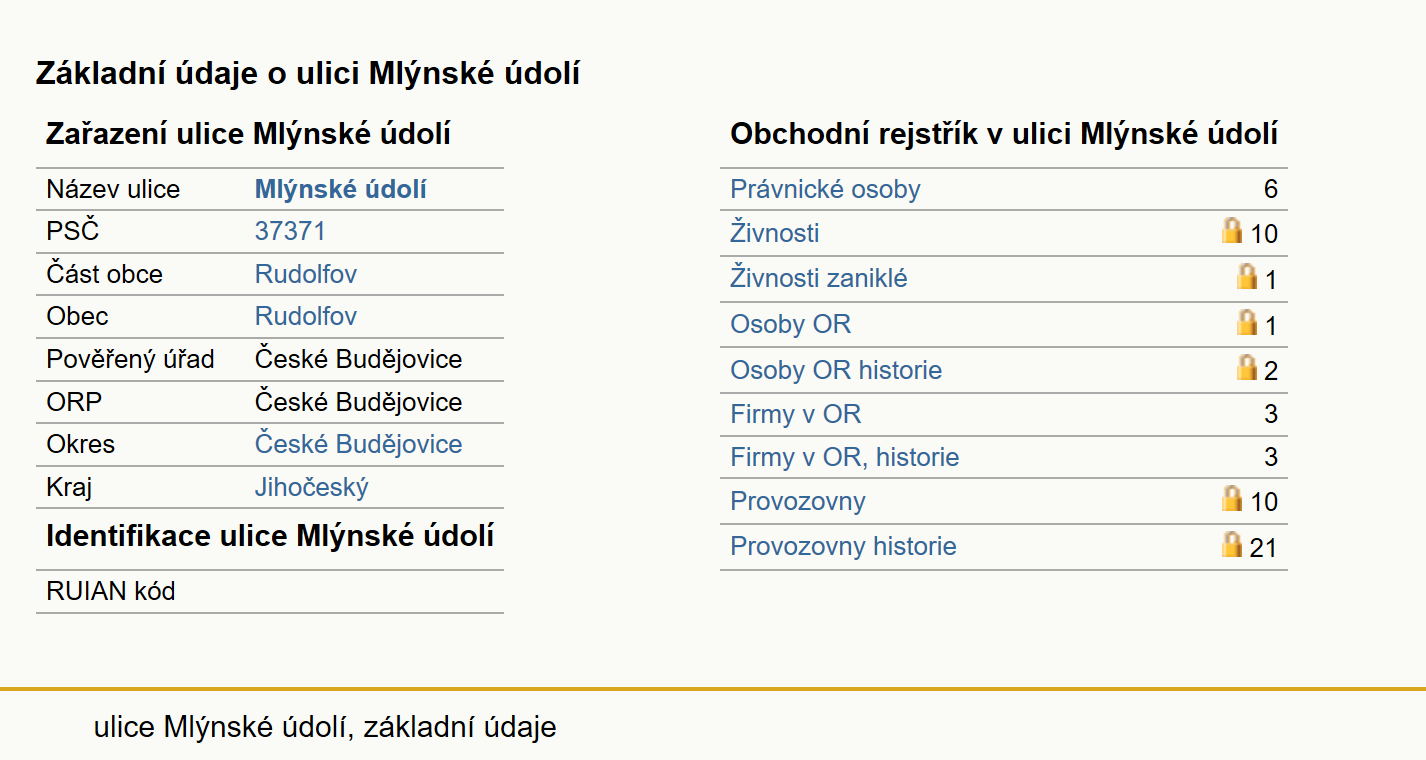Click the lock icon in Provozovny row
Screen dimensions: 1426x760
[x=1232, y=498]
